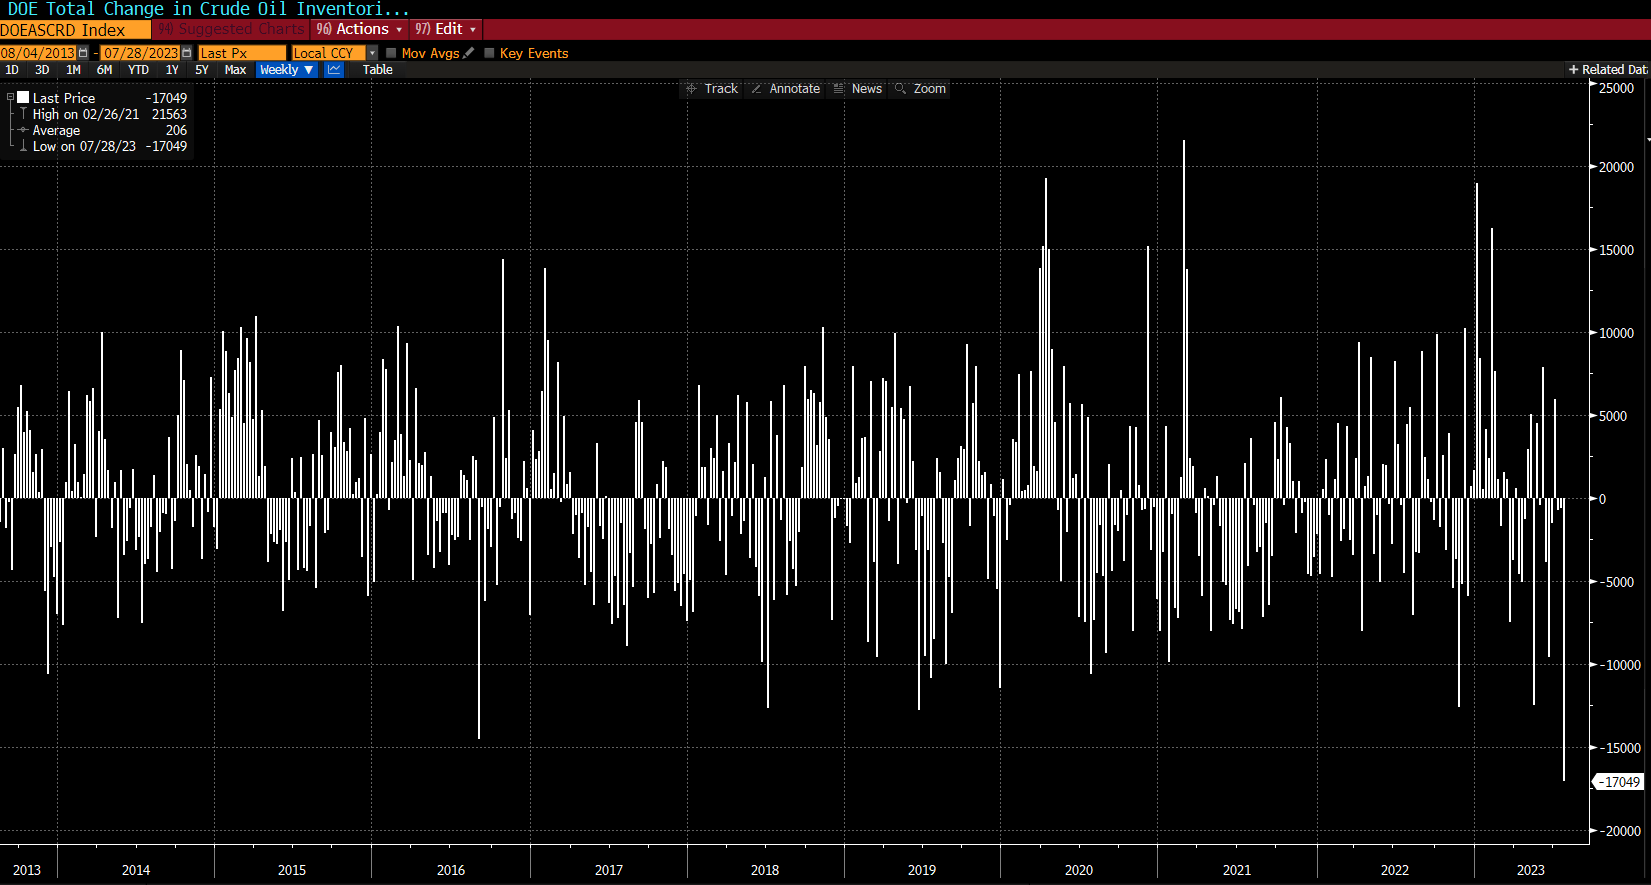Click the DOEASCRD Index security field
Image resolution: width=1651 pixels, height=885 pixels.
(75, 30)
